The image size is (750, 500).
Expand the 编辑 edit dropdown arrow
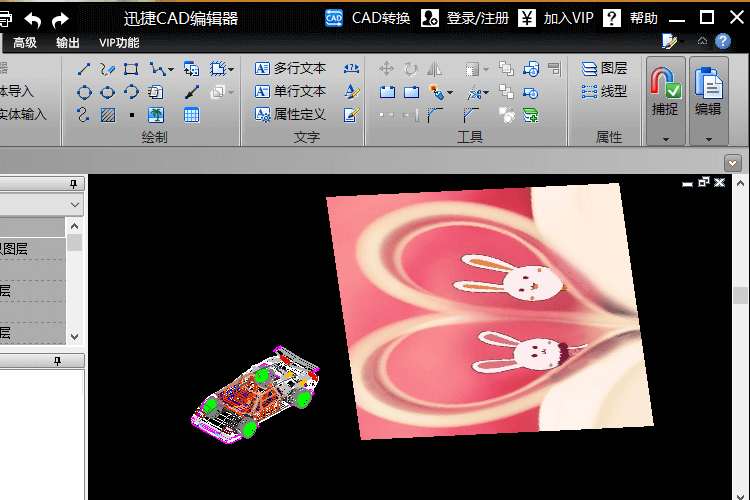tap(709, 139)
